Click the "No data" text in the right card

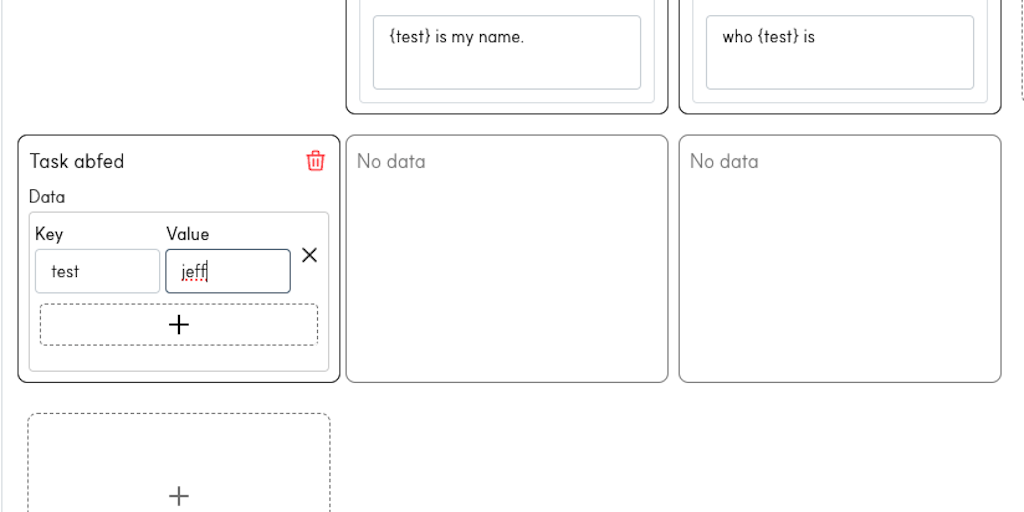point(724,161)
